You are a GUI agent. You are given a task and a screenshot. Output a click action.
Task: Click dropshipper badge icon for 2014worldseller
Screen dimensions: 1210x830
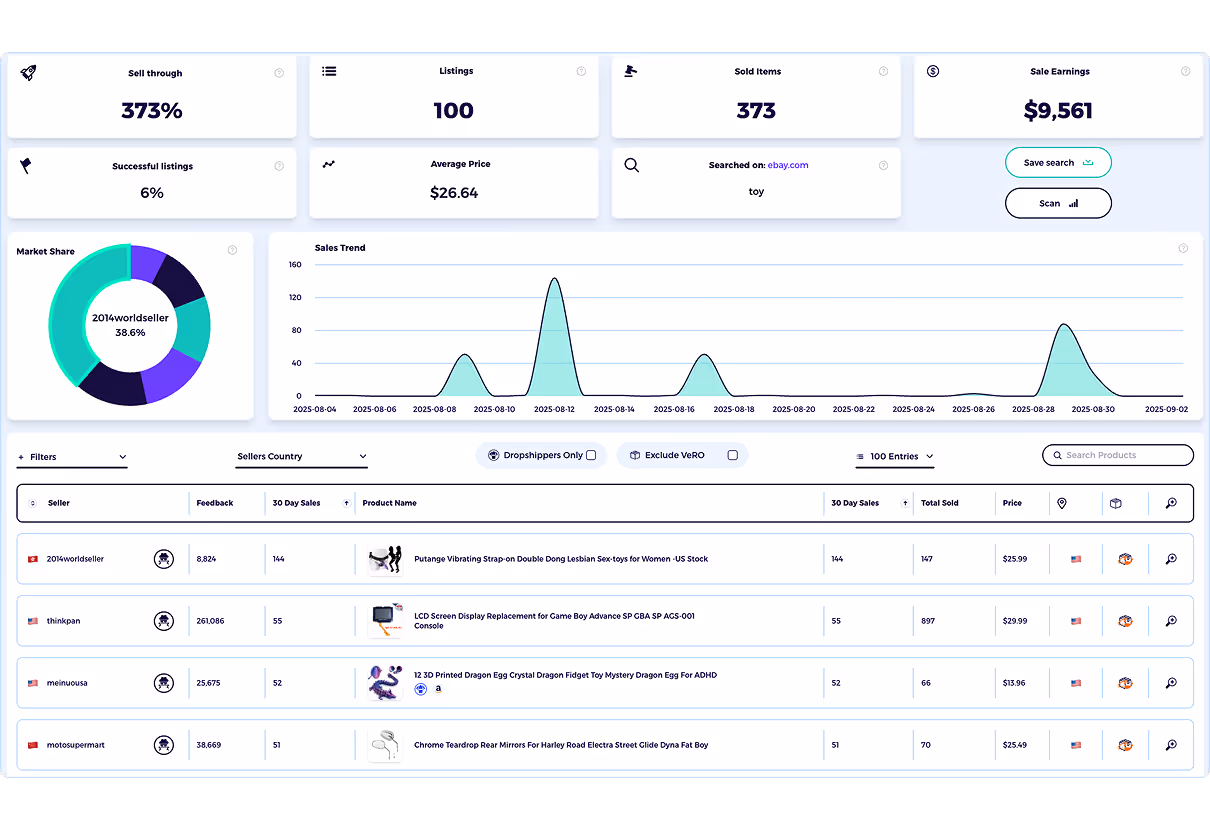(164, 559)
